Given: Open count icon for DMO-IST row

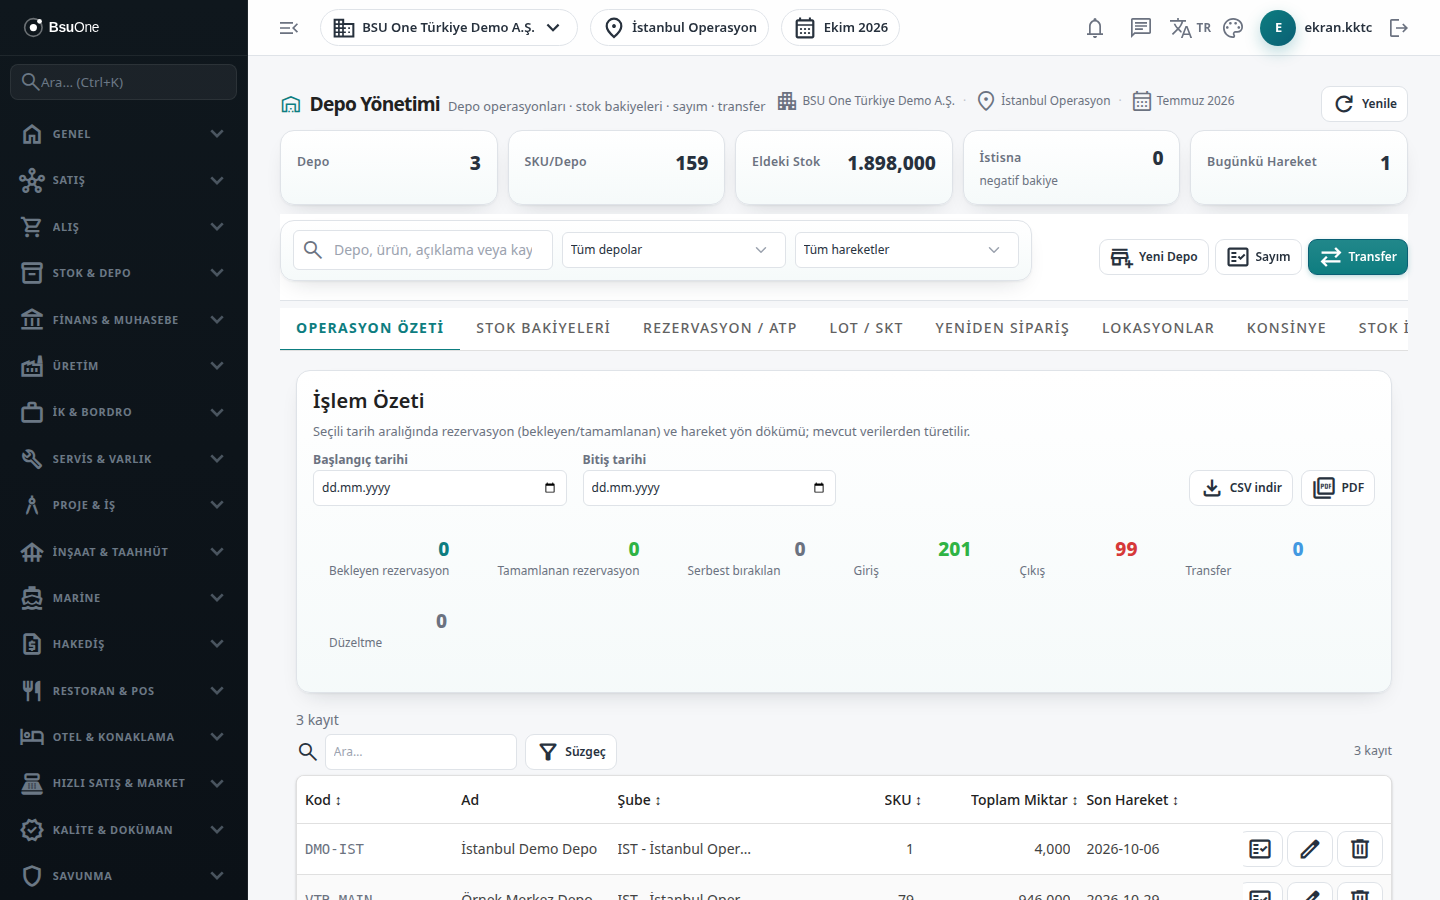Looking at the screenshot, I should tap(1260, 849).
